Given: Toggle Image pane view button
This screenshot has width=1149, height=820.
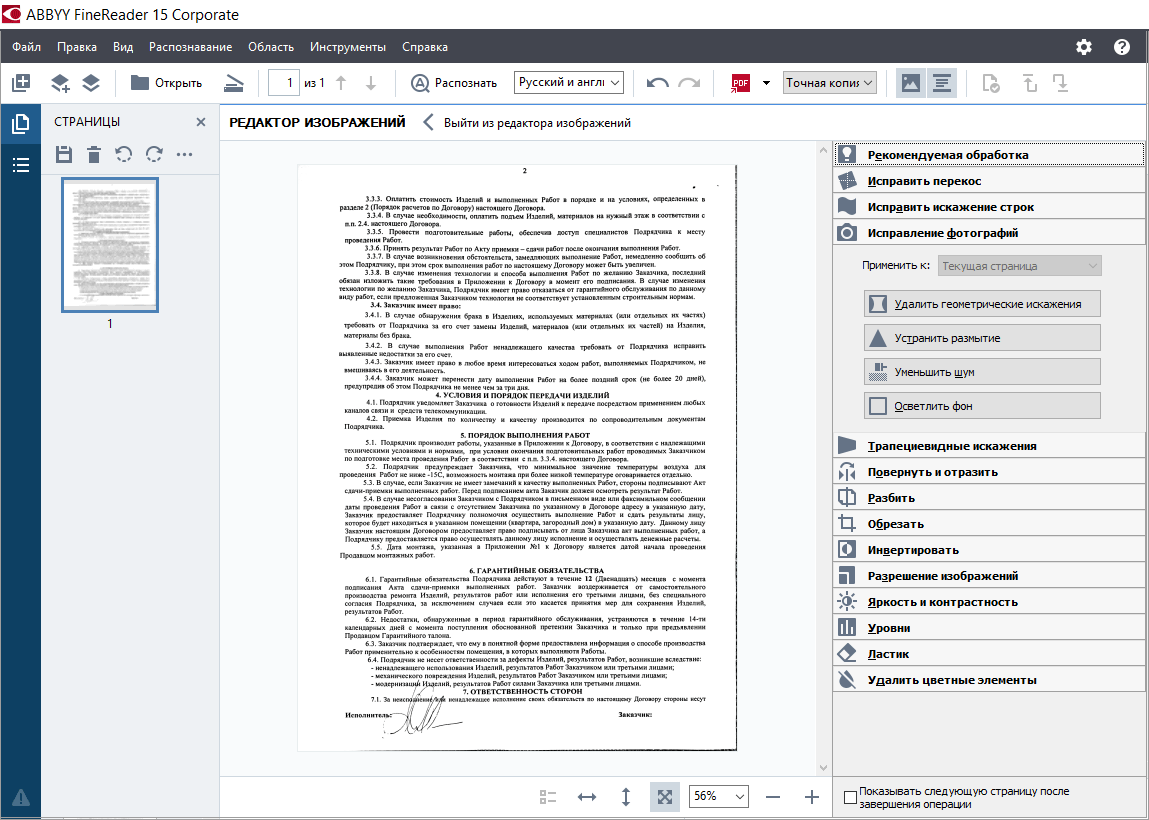Looking at the screenshot, I should pyautogui.click(x=911, y=83).
